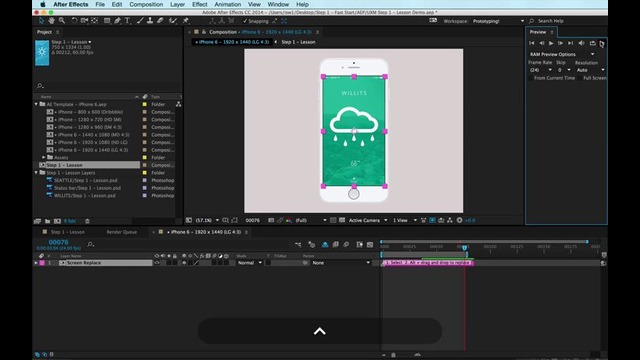Expand the Assets folder
The image size is (640, 360).
[44, 158]
